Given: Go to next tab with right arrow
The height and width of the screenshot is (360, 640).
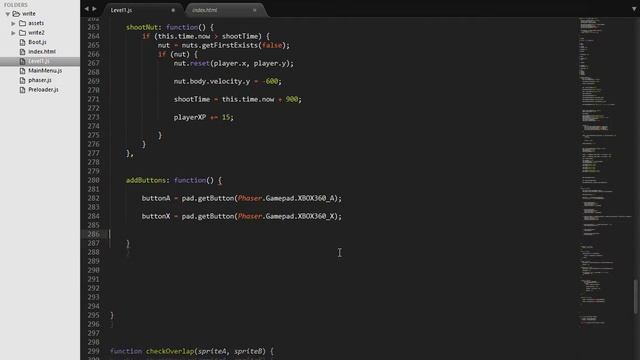Looking at the screenshot, I should (94, 9).
